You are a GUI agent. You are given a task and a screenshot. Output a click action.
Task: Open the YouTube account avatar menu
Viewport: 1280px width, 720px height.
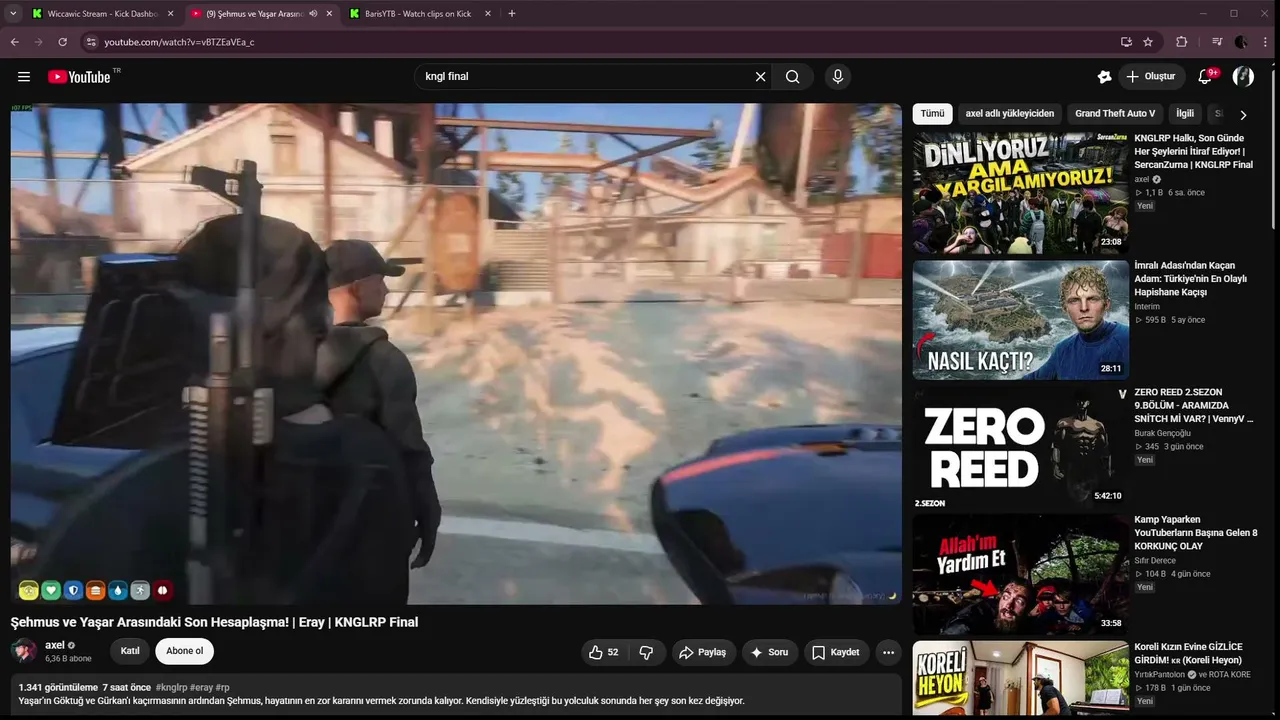coord(1243,77)
